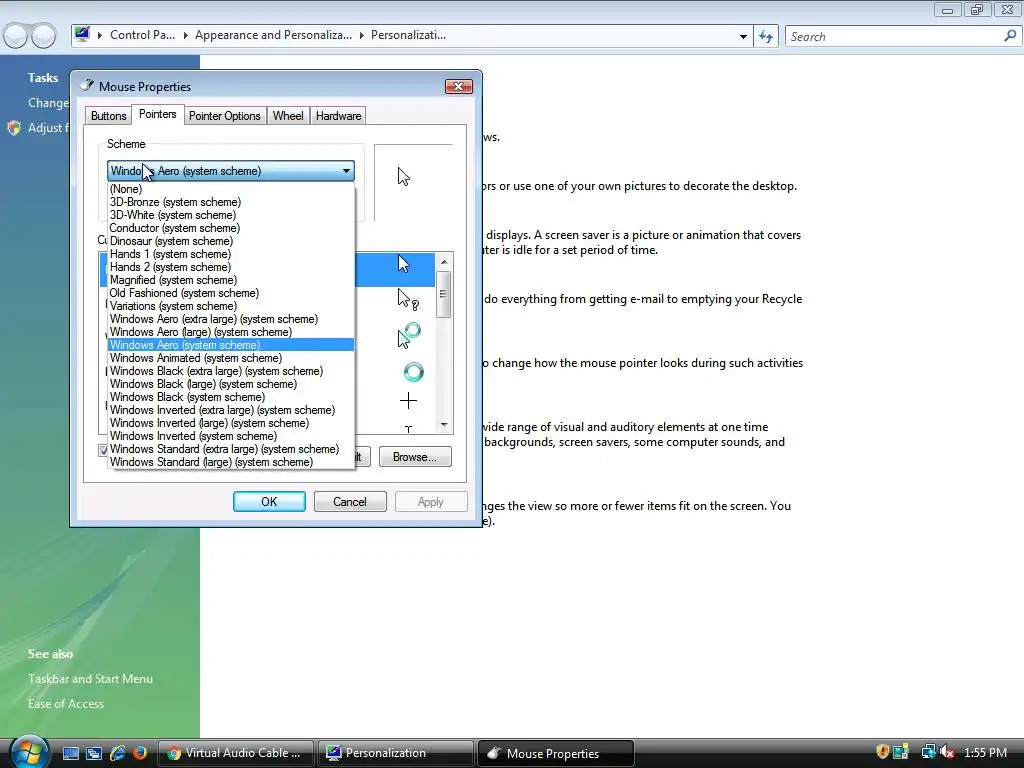Click Show Desktop quick launch icon
The height and width of the screenshot is (768, 1024).
click(71, 753)
